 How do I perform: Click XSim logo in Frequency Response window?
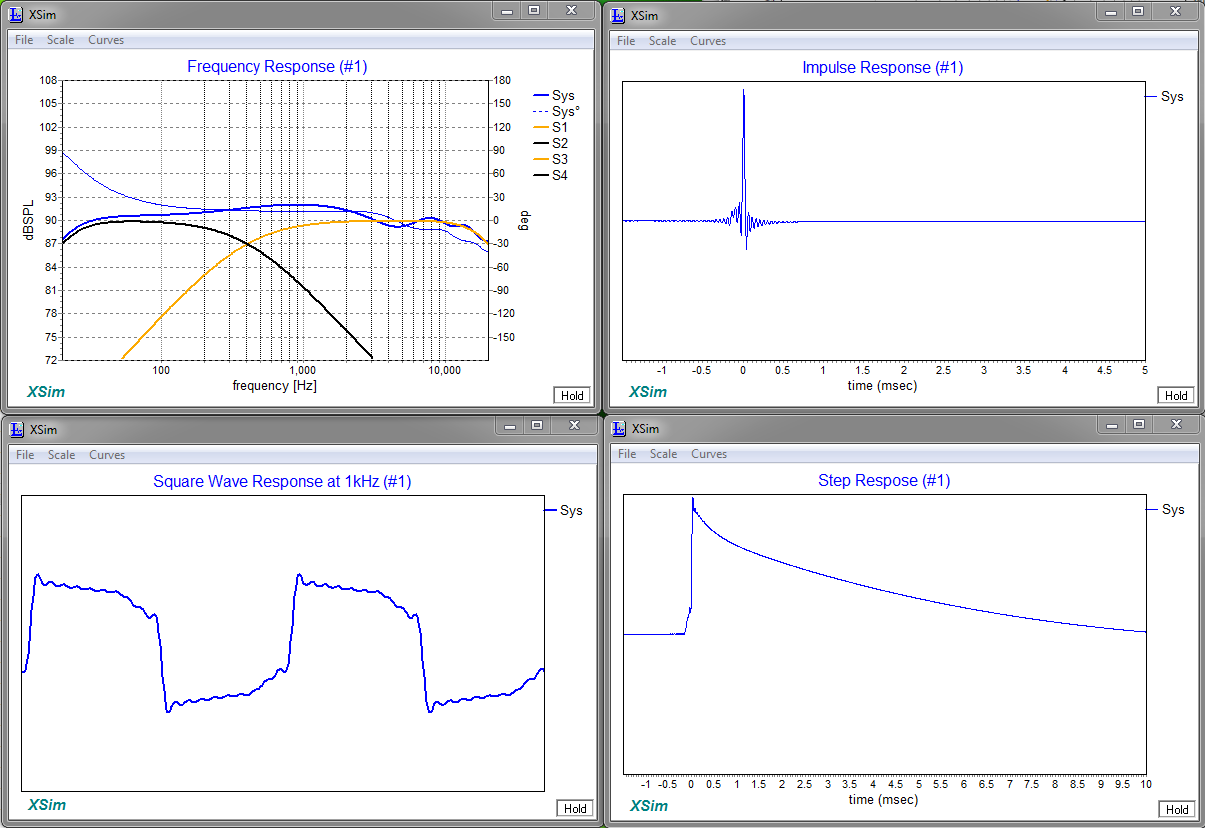pyautogui.click(x=45, y=392)
